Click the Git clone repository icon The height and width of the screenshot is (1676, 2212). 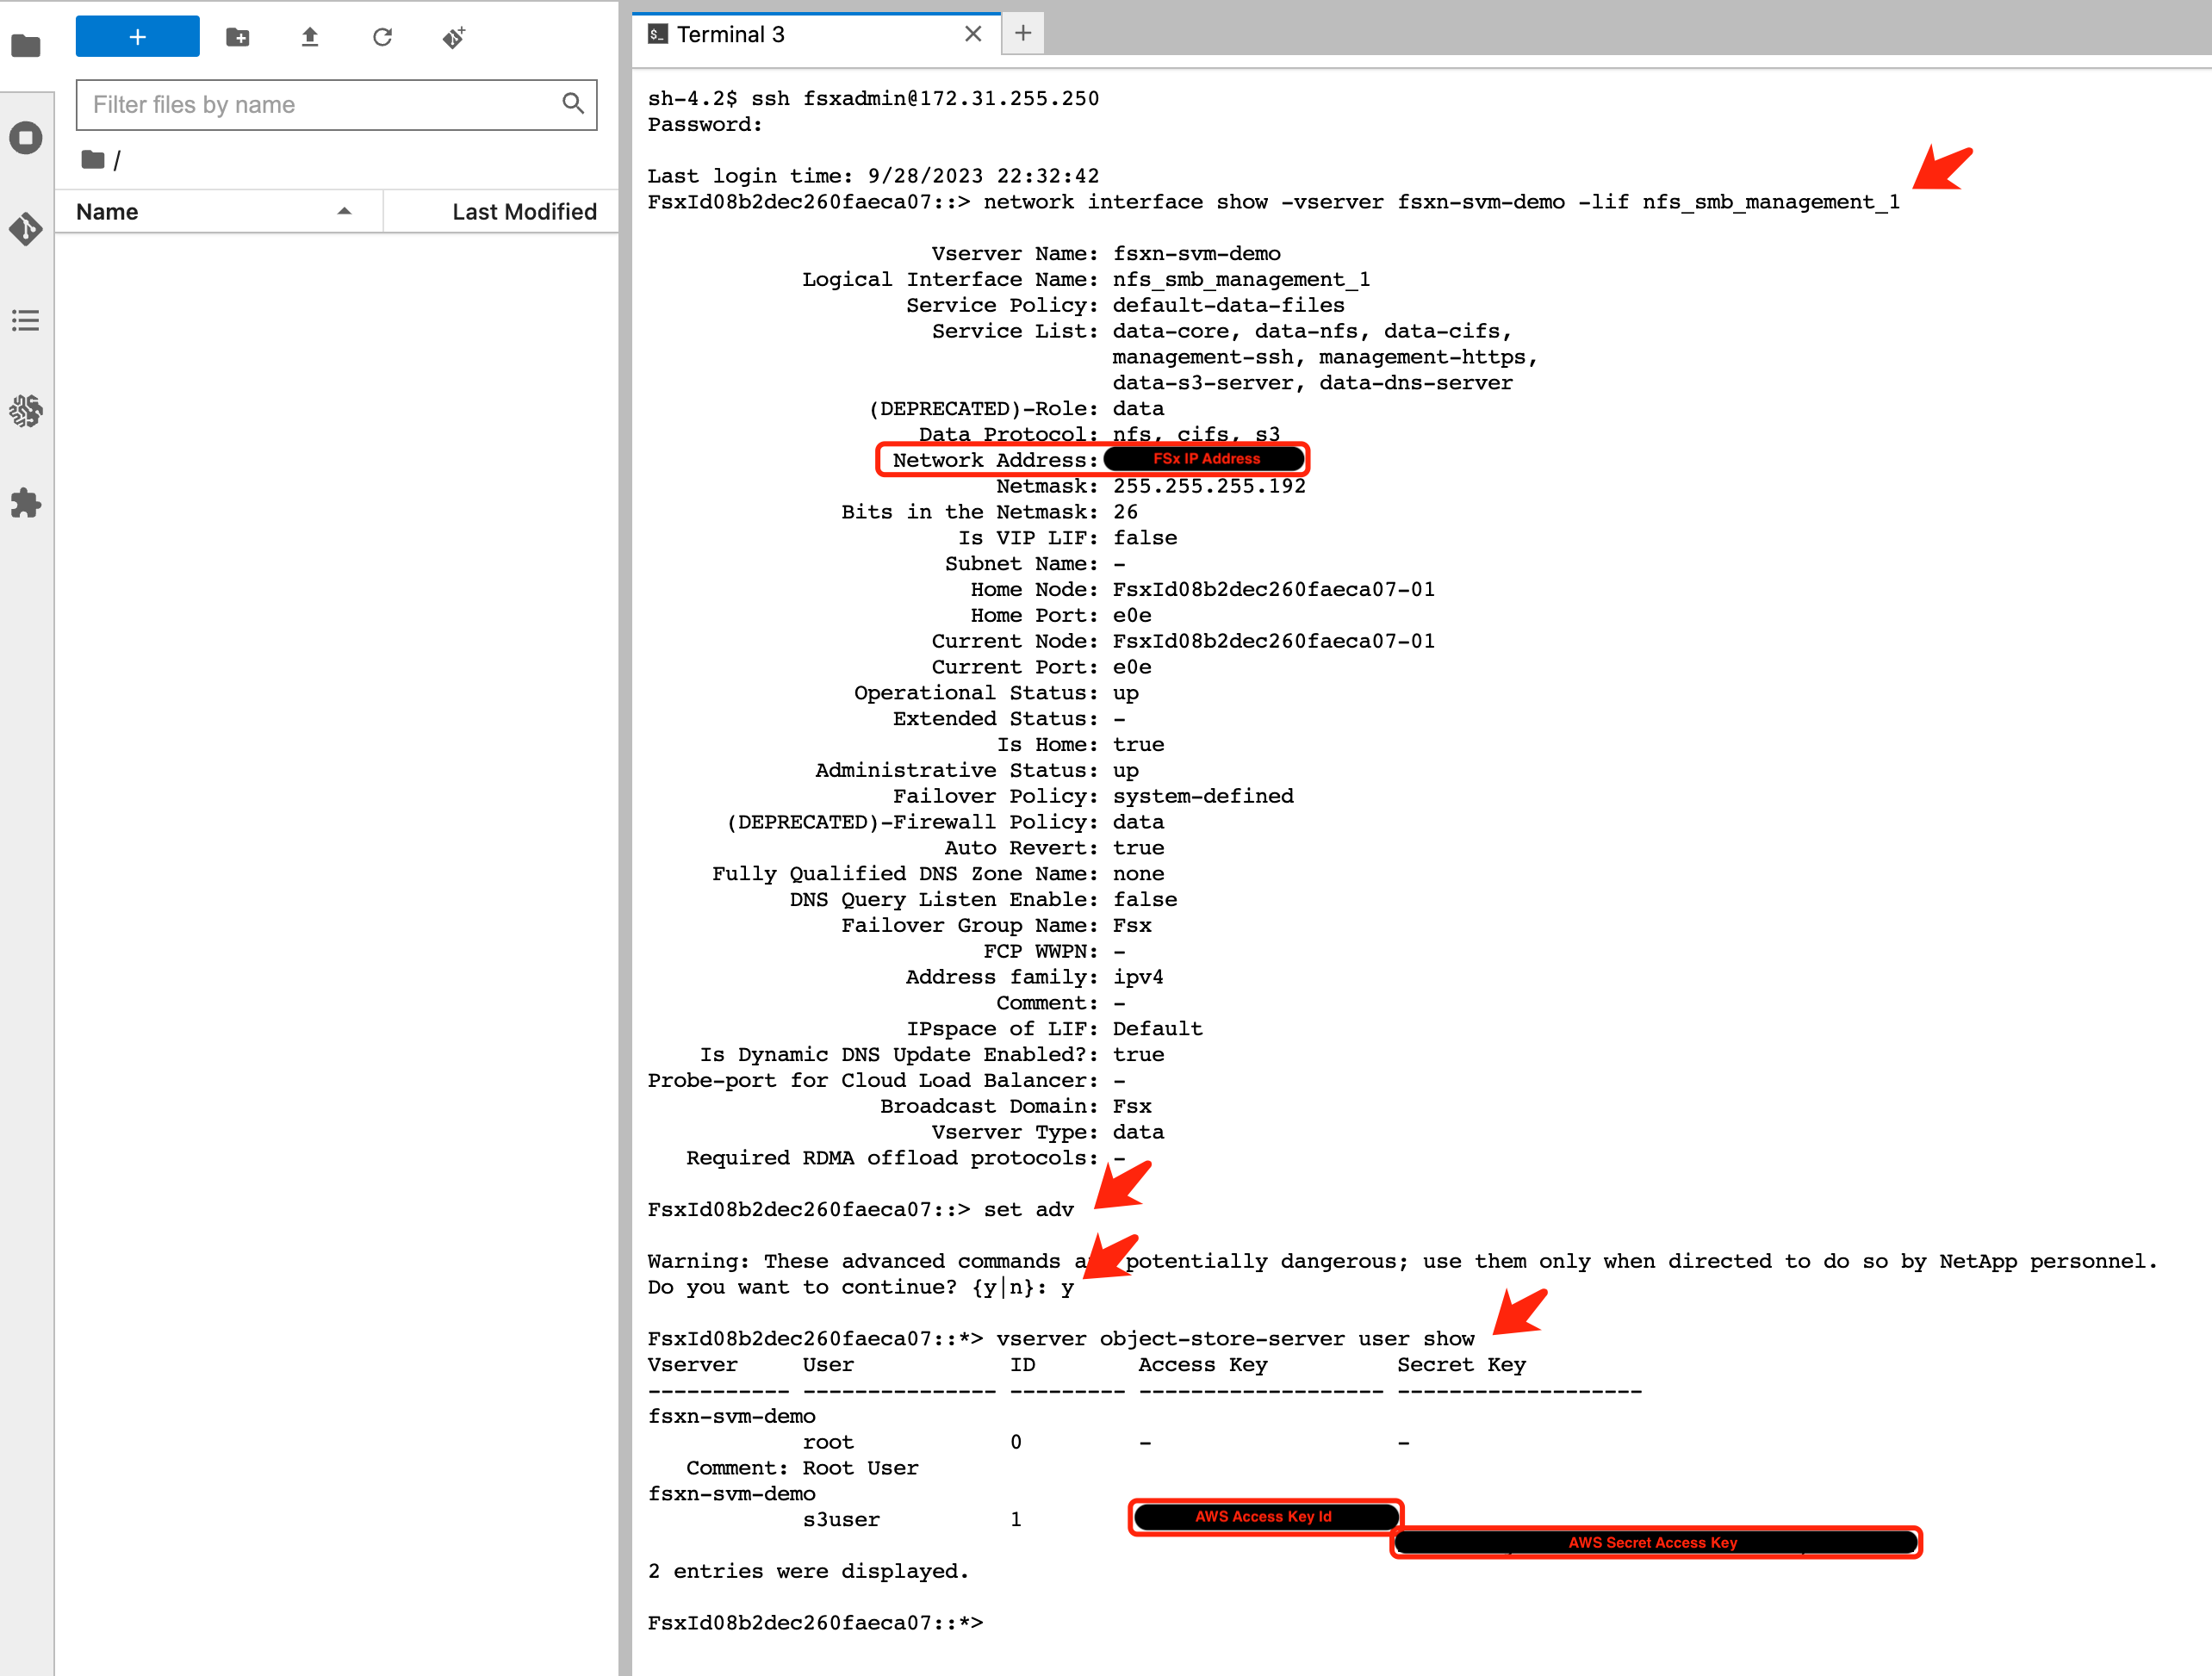[x=454, y=37]
